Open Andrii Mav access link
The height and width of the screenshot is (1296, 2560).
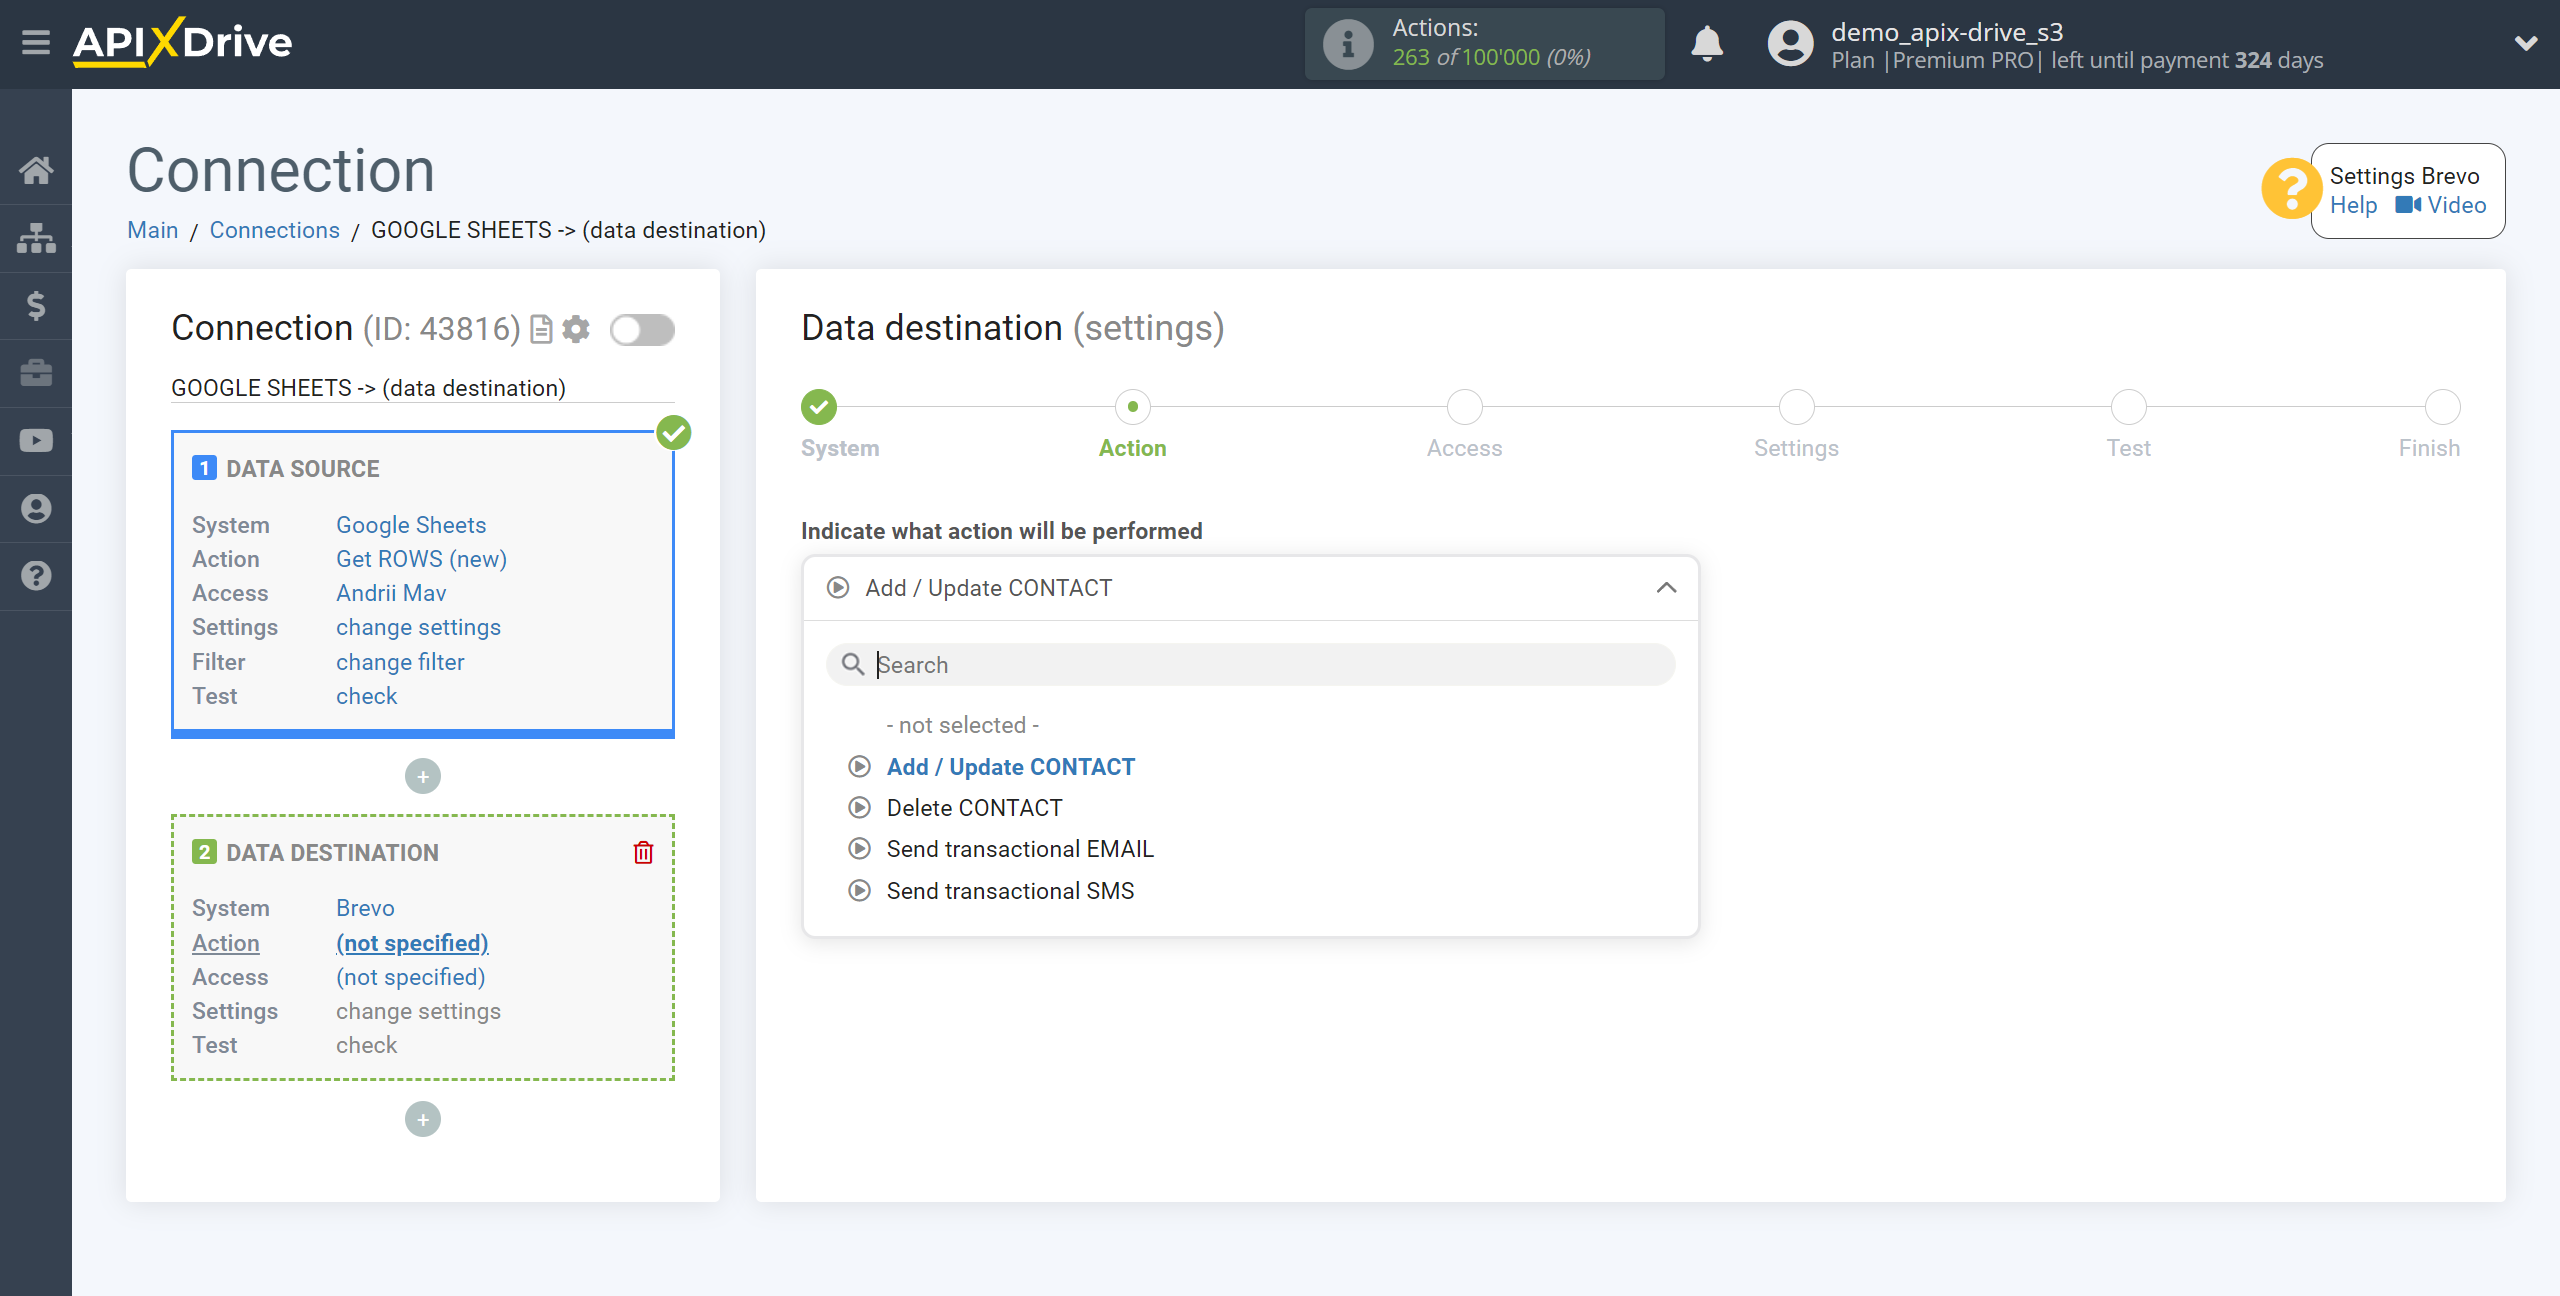click(391, 593)
